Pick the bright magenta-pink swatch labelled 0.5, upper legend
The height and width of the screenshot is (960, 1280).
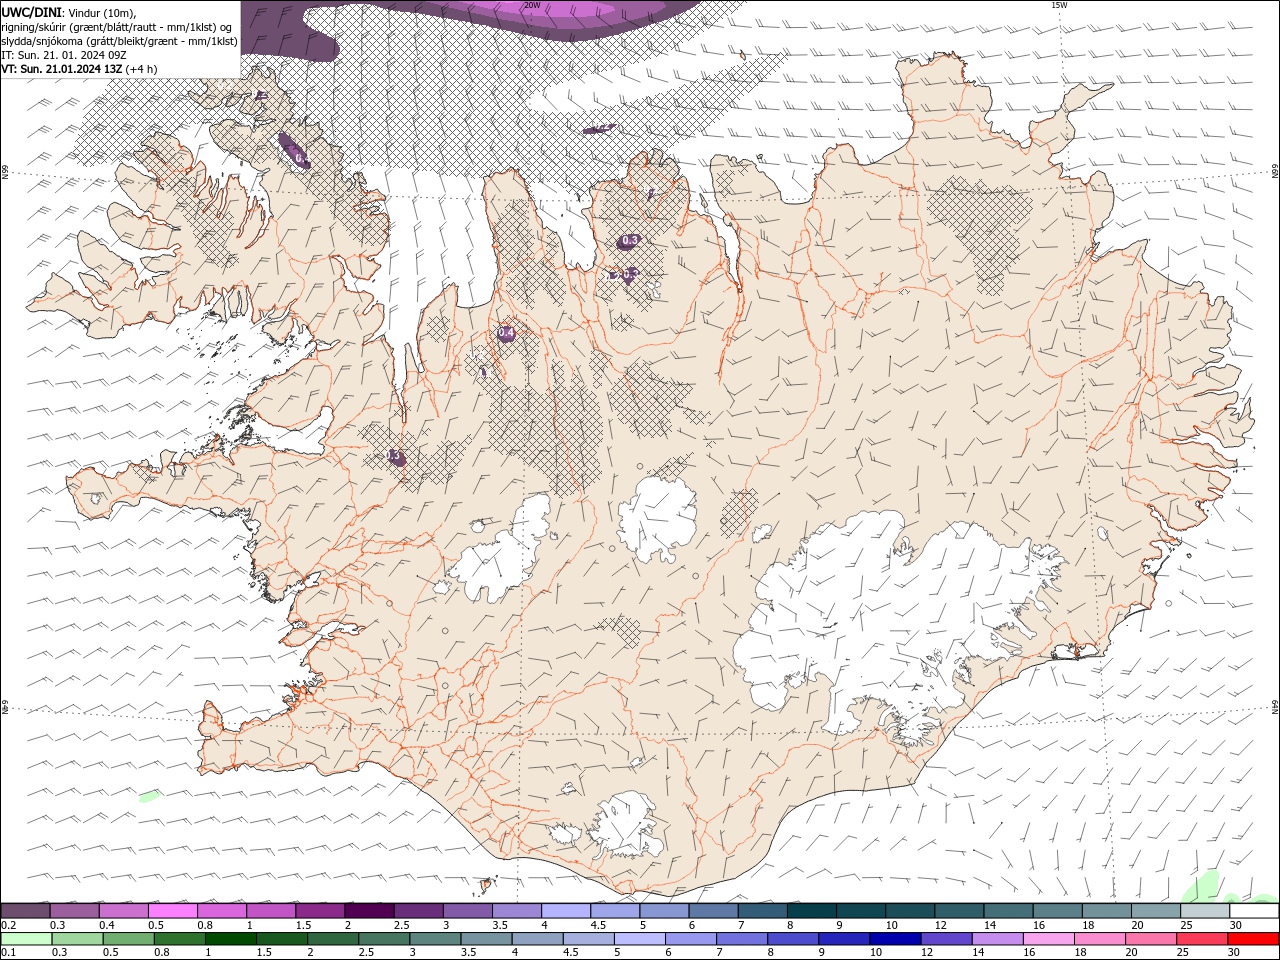pyautogui.click(x=173, y=911)
